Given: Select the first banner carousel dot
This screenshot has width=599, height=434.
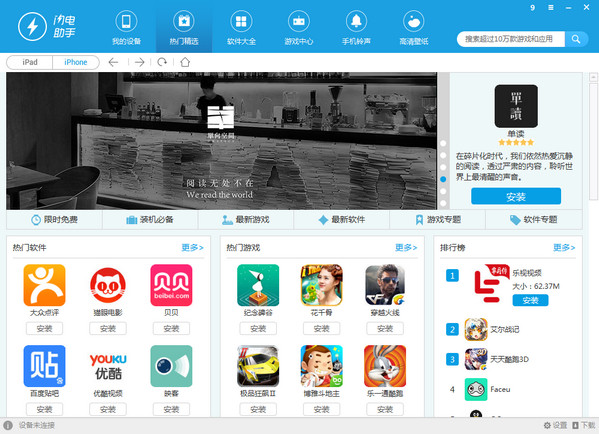Looking at the screenshot, I should click(x=443, y=143).
